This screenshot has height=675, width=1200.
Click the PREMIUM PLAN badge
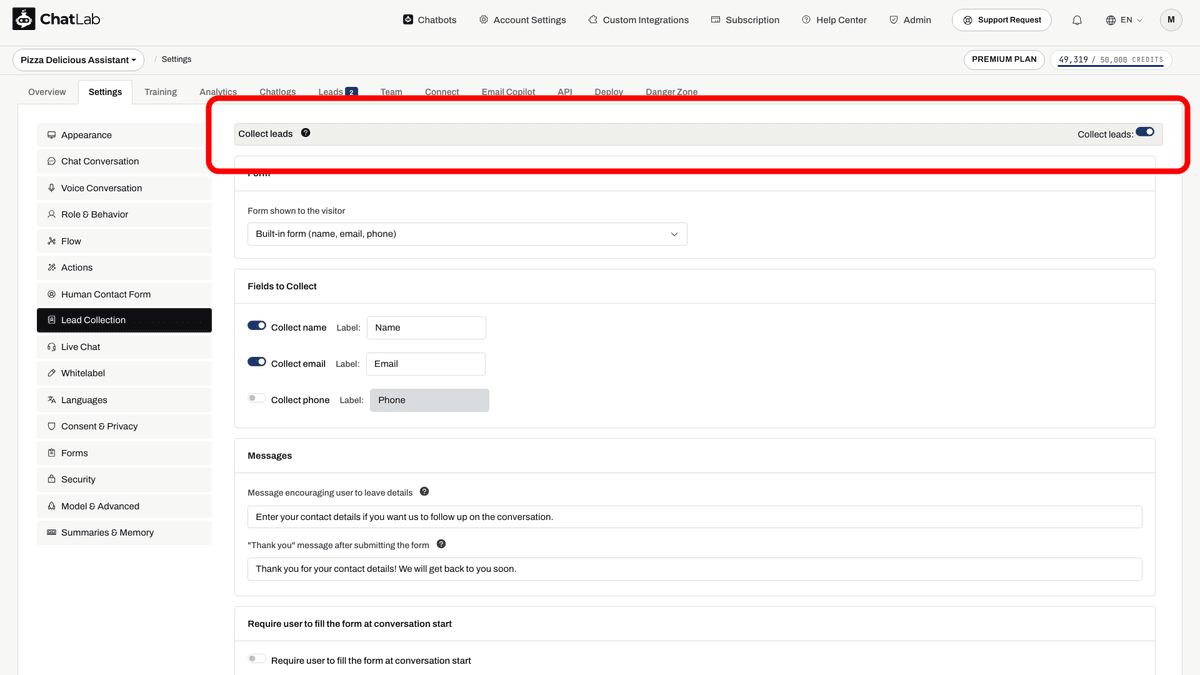coord(1005,60)
